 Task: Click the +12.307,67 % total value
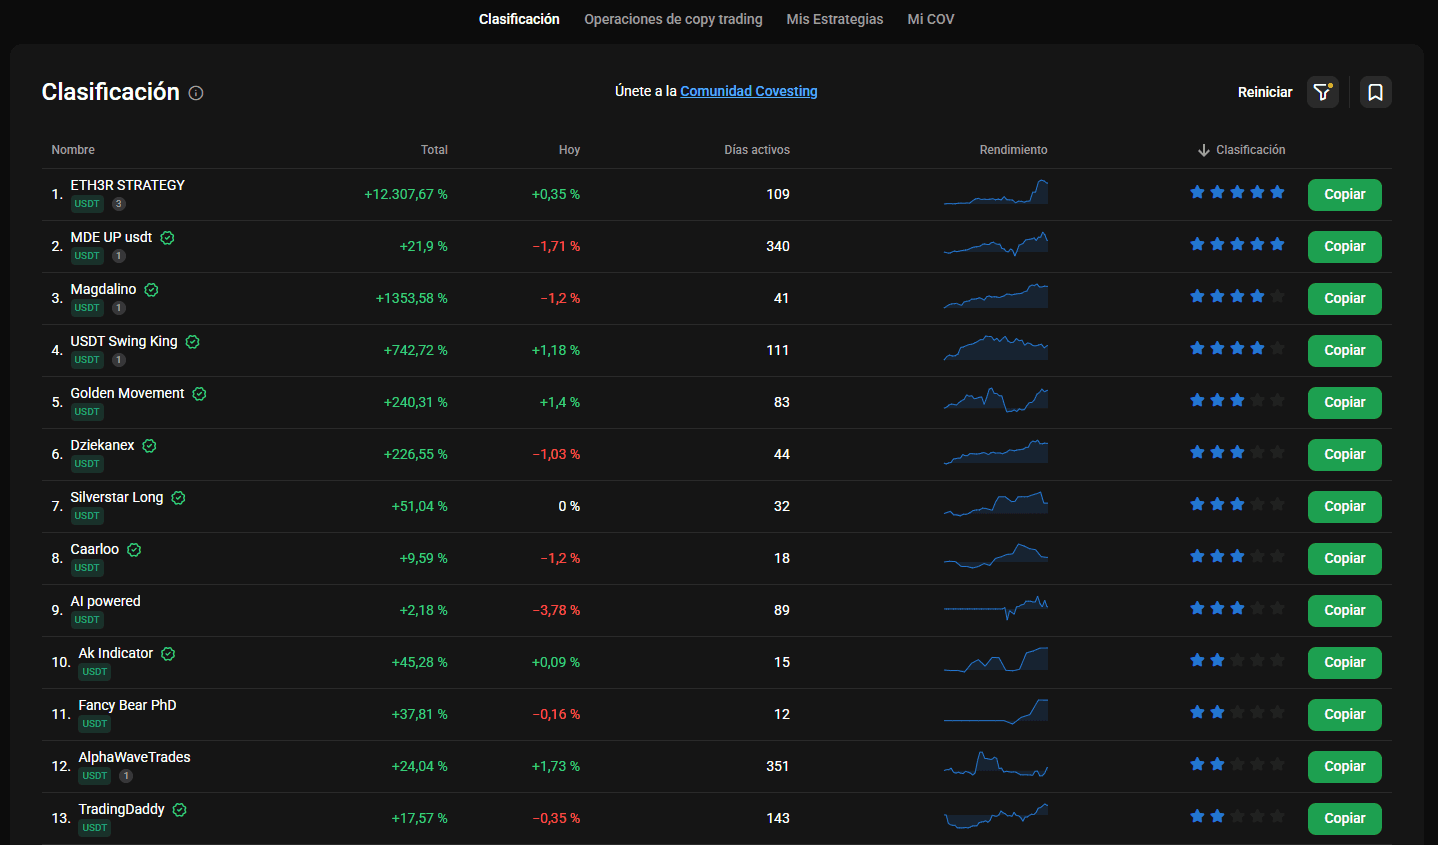point(406,194)
